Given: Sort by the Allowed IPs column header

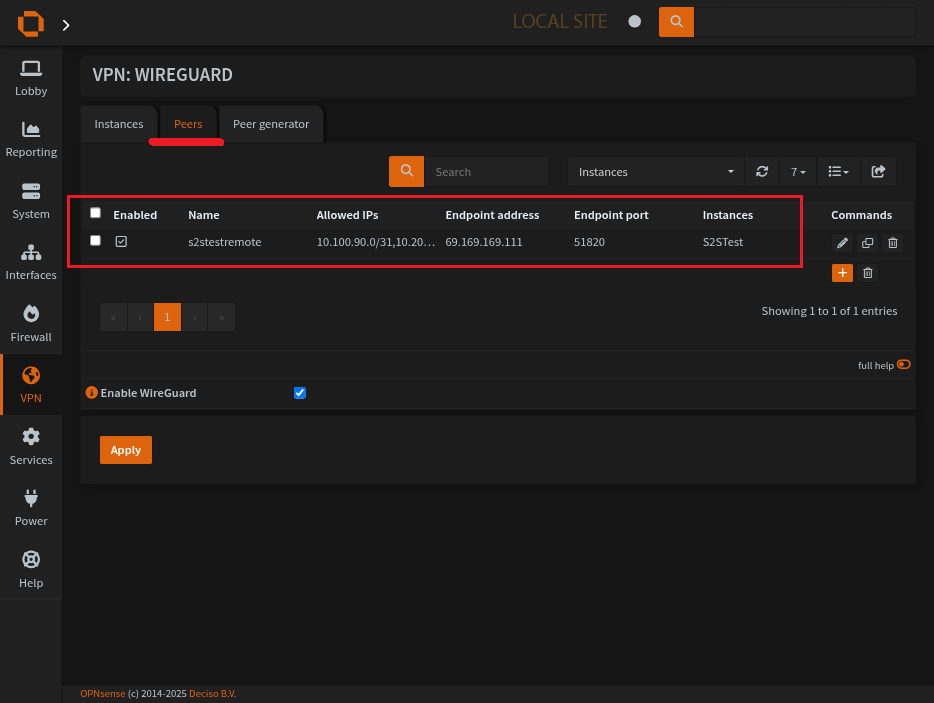Looking at the screenshot, I should 347,215.
